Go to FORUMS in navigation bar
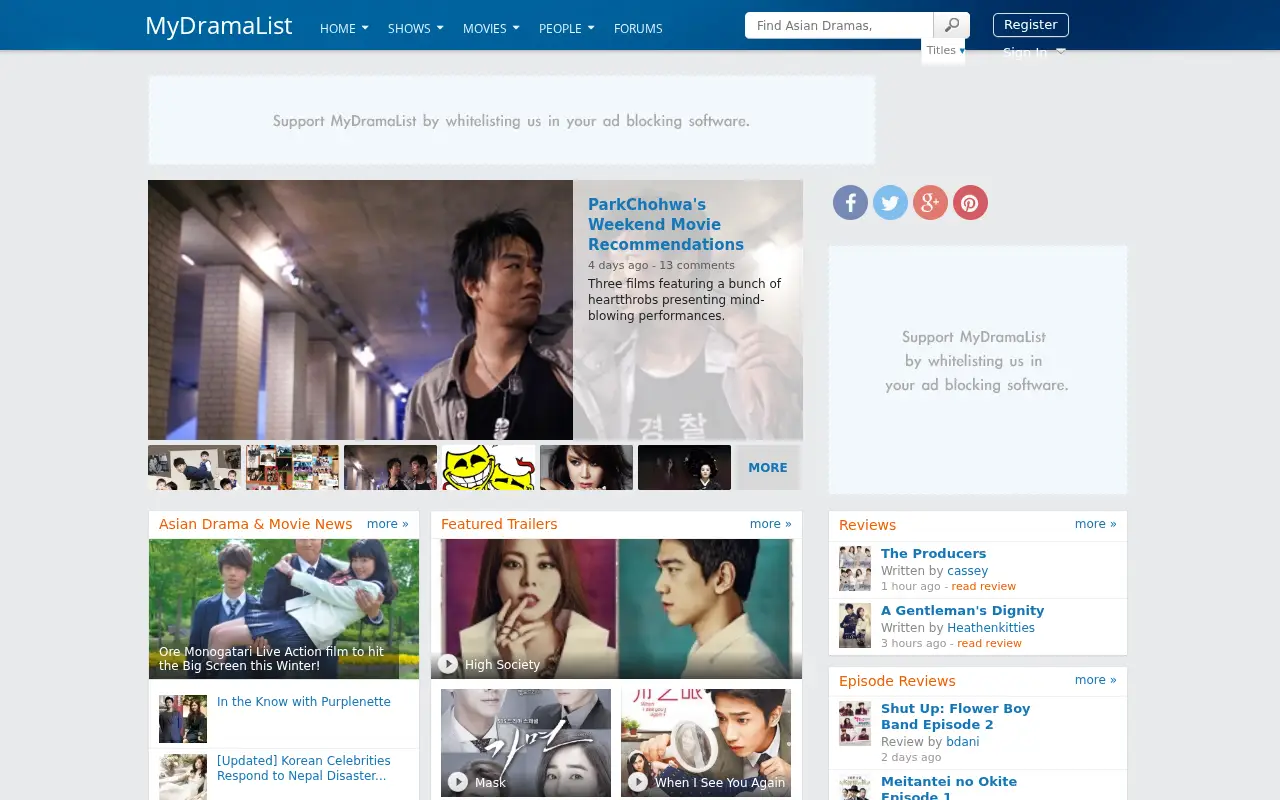The height and width of the screenshot is (800, 1280). pyautogui.click(x=638, y=28)
